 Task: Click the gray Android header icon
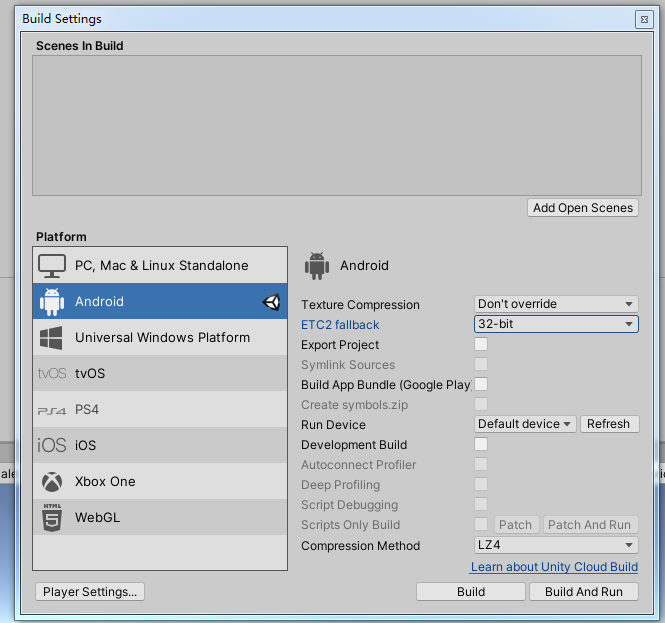pos(317,266)
